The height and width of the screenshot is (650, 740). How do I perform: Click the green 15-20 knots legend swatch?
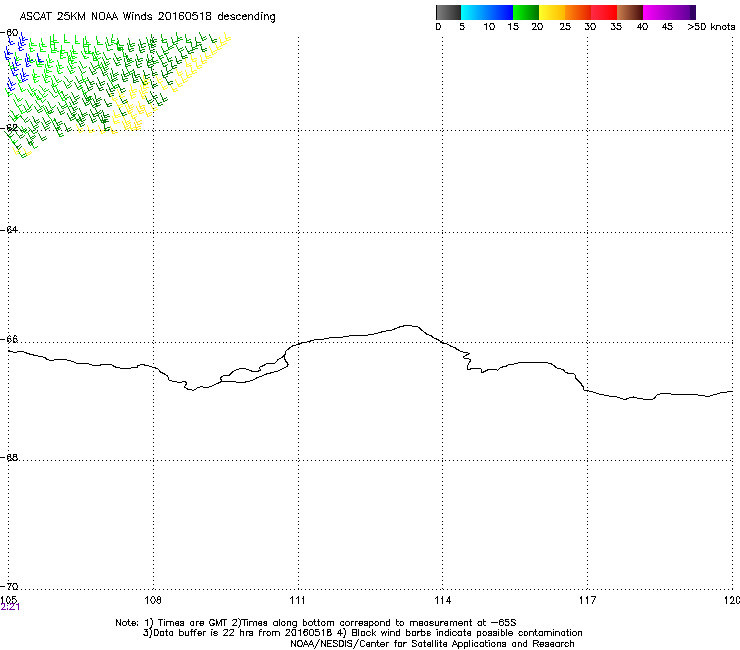tap(526, 12)
